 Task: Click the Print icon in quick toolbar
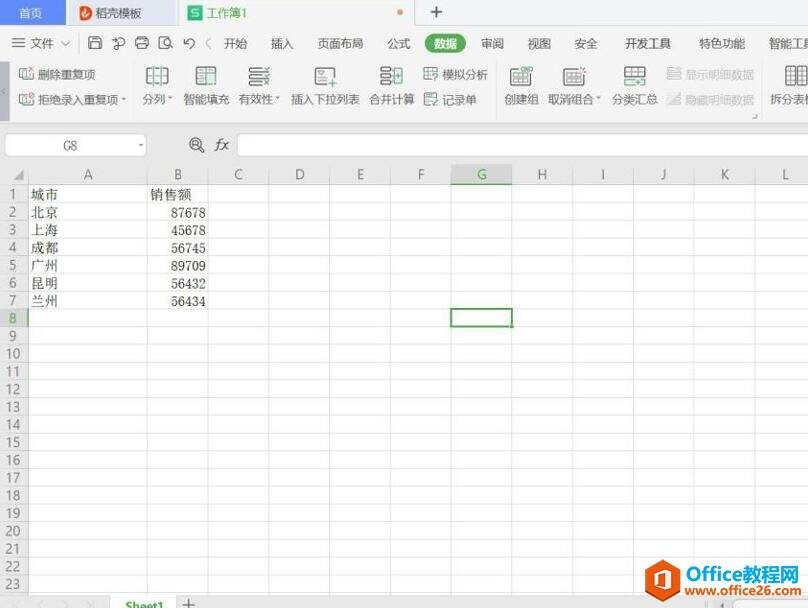(142, 43)
